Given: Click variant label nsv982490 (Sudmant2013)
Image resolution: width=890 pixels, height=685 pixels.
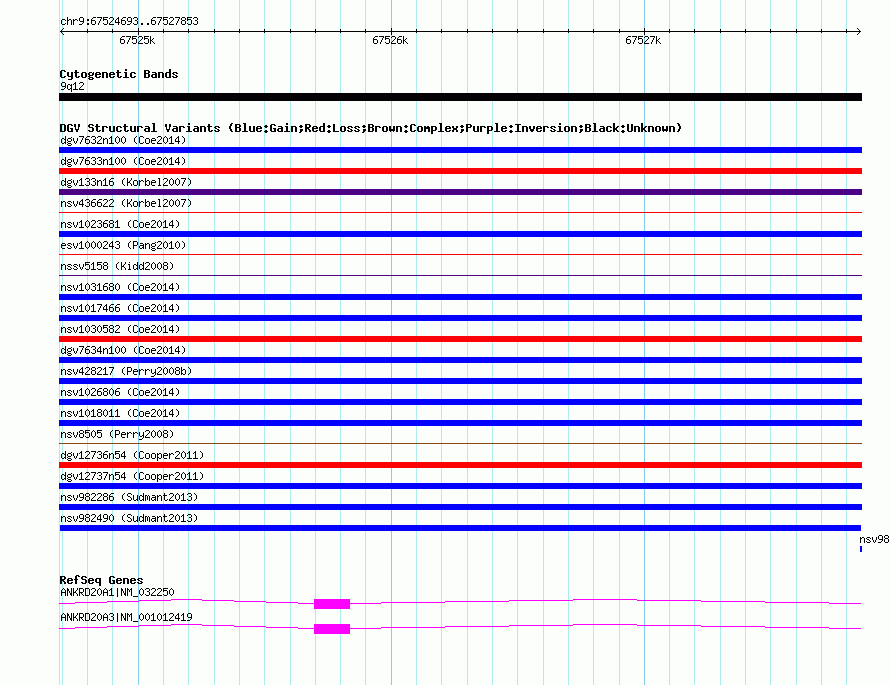Looking at the screenshot, I should point(129,518).
